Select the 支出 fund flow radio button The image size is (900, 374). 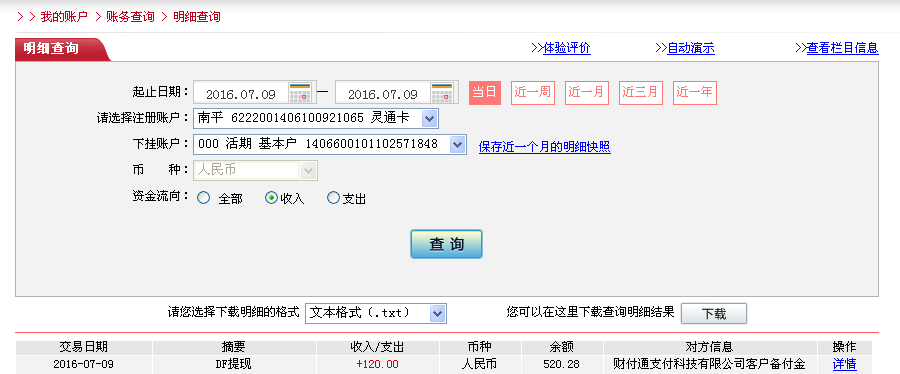pyautogui.click(x=333, y=198)
